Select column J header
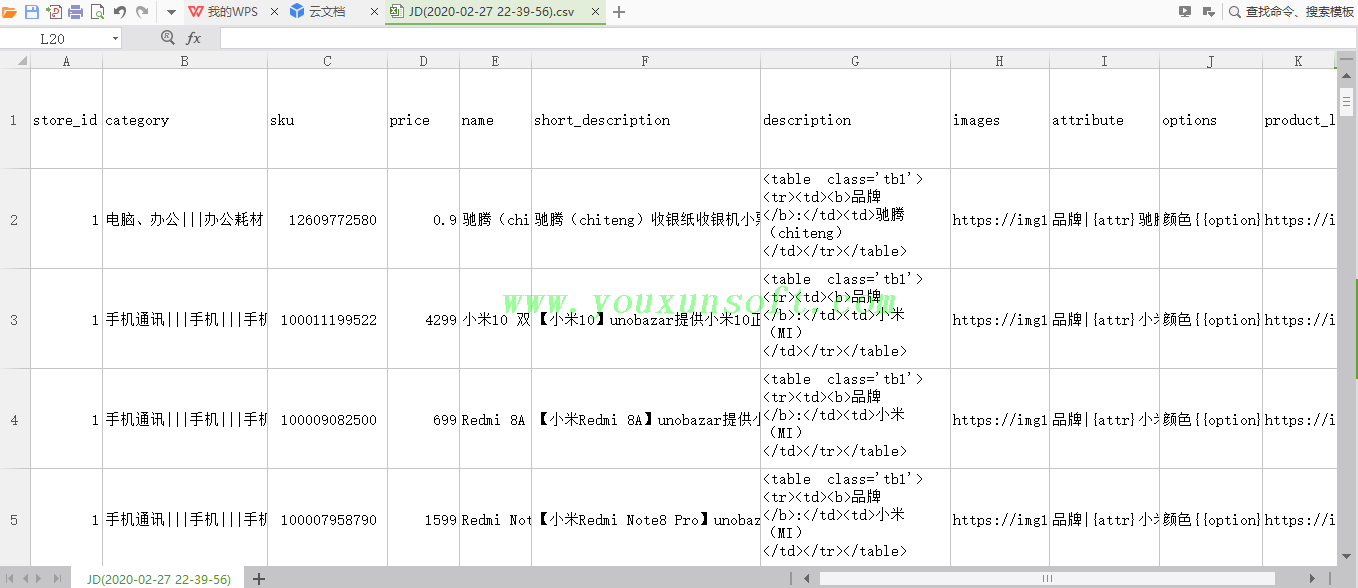 pos(1210,61)
